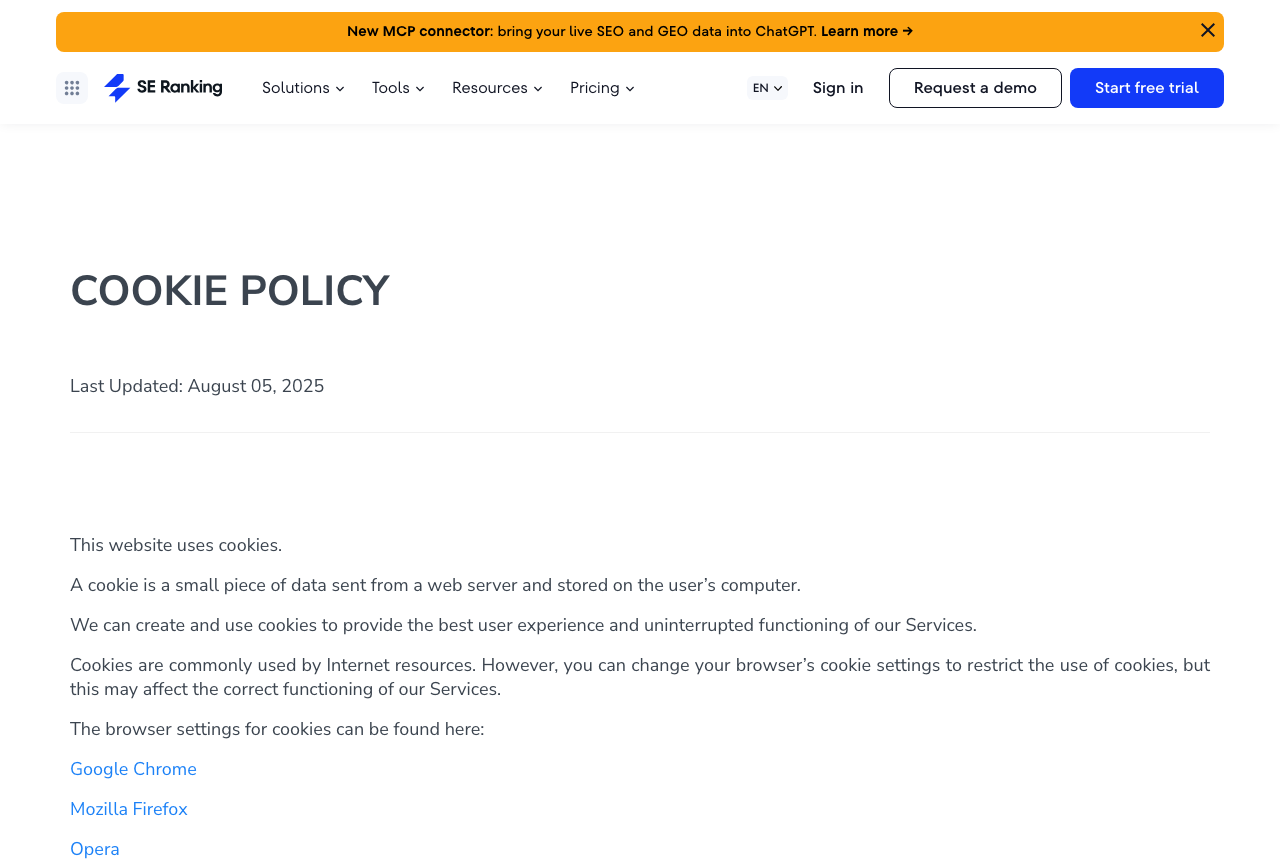This screenshot has height=860, width=1280.
Task: Click Request a demo button
Action: [975, 88]
